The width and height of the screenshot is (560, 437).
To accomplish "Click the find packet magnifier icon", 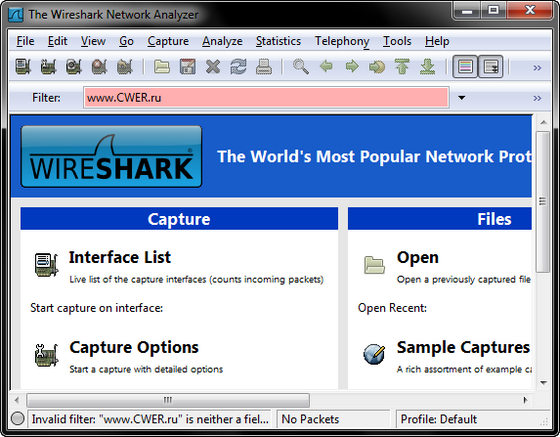I will [301, 67].
